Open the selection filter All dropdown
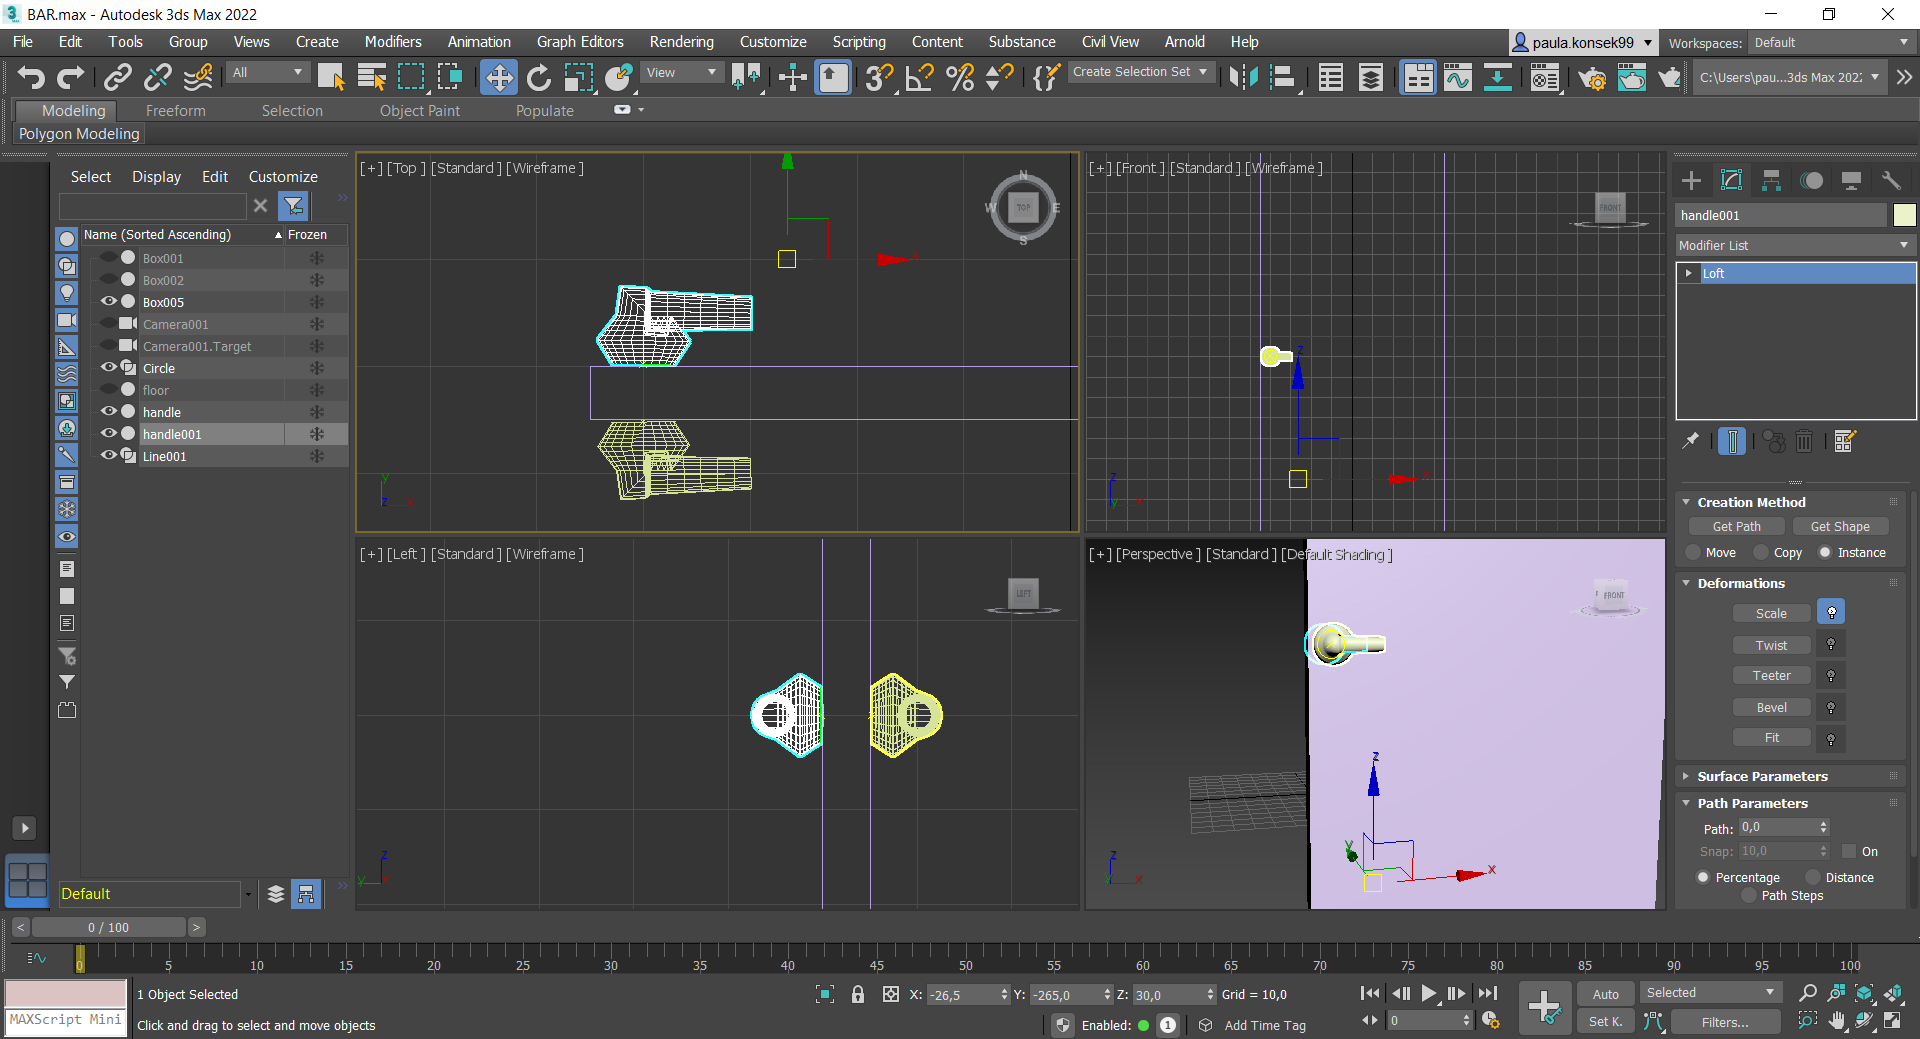Image resolution: width=1920 pixels, height=1039 pixels. point(267,72)
